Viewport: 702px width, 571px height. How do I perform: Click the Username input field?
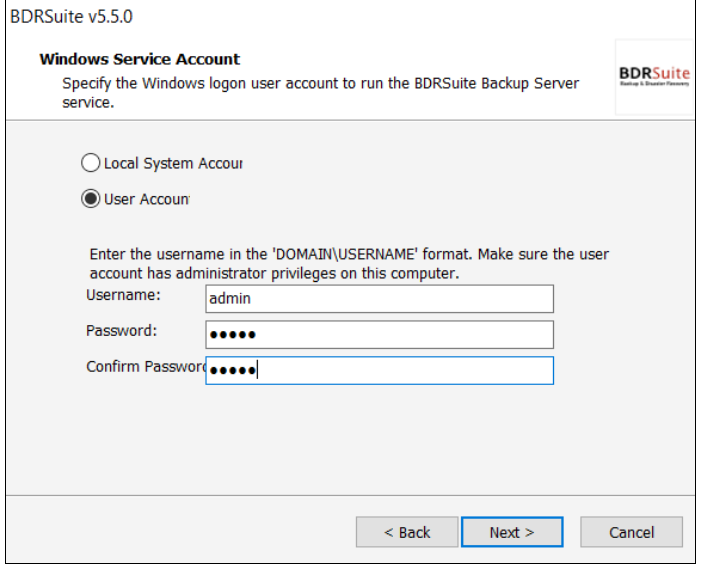click(379, 299)
